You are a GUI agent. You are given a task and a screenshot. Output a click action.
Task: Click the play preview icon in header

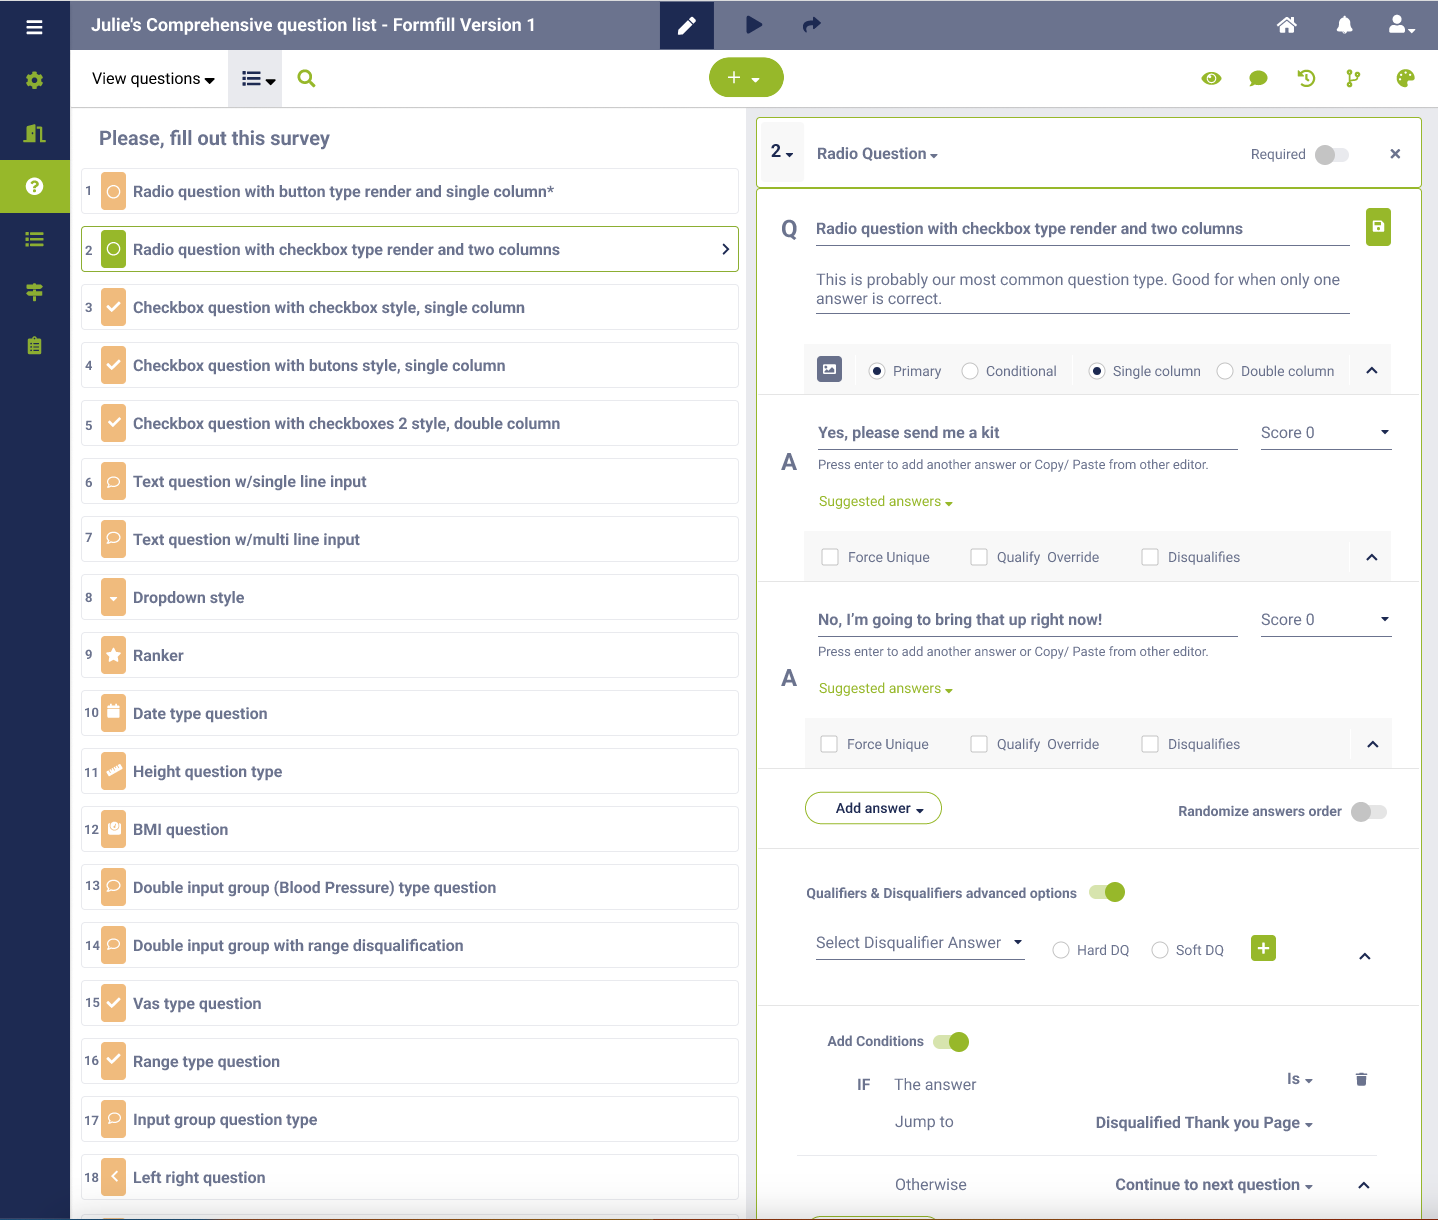pos(754,25)
